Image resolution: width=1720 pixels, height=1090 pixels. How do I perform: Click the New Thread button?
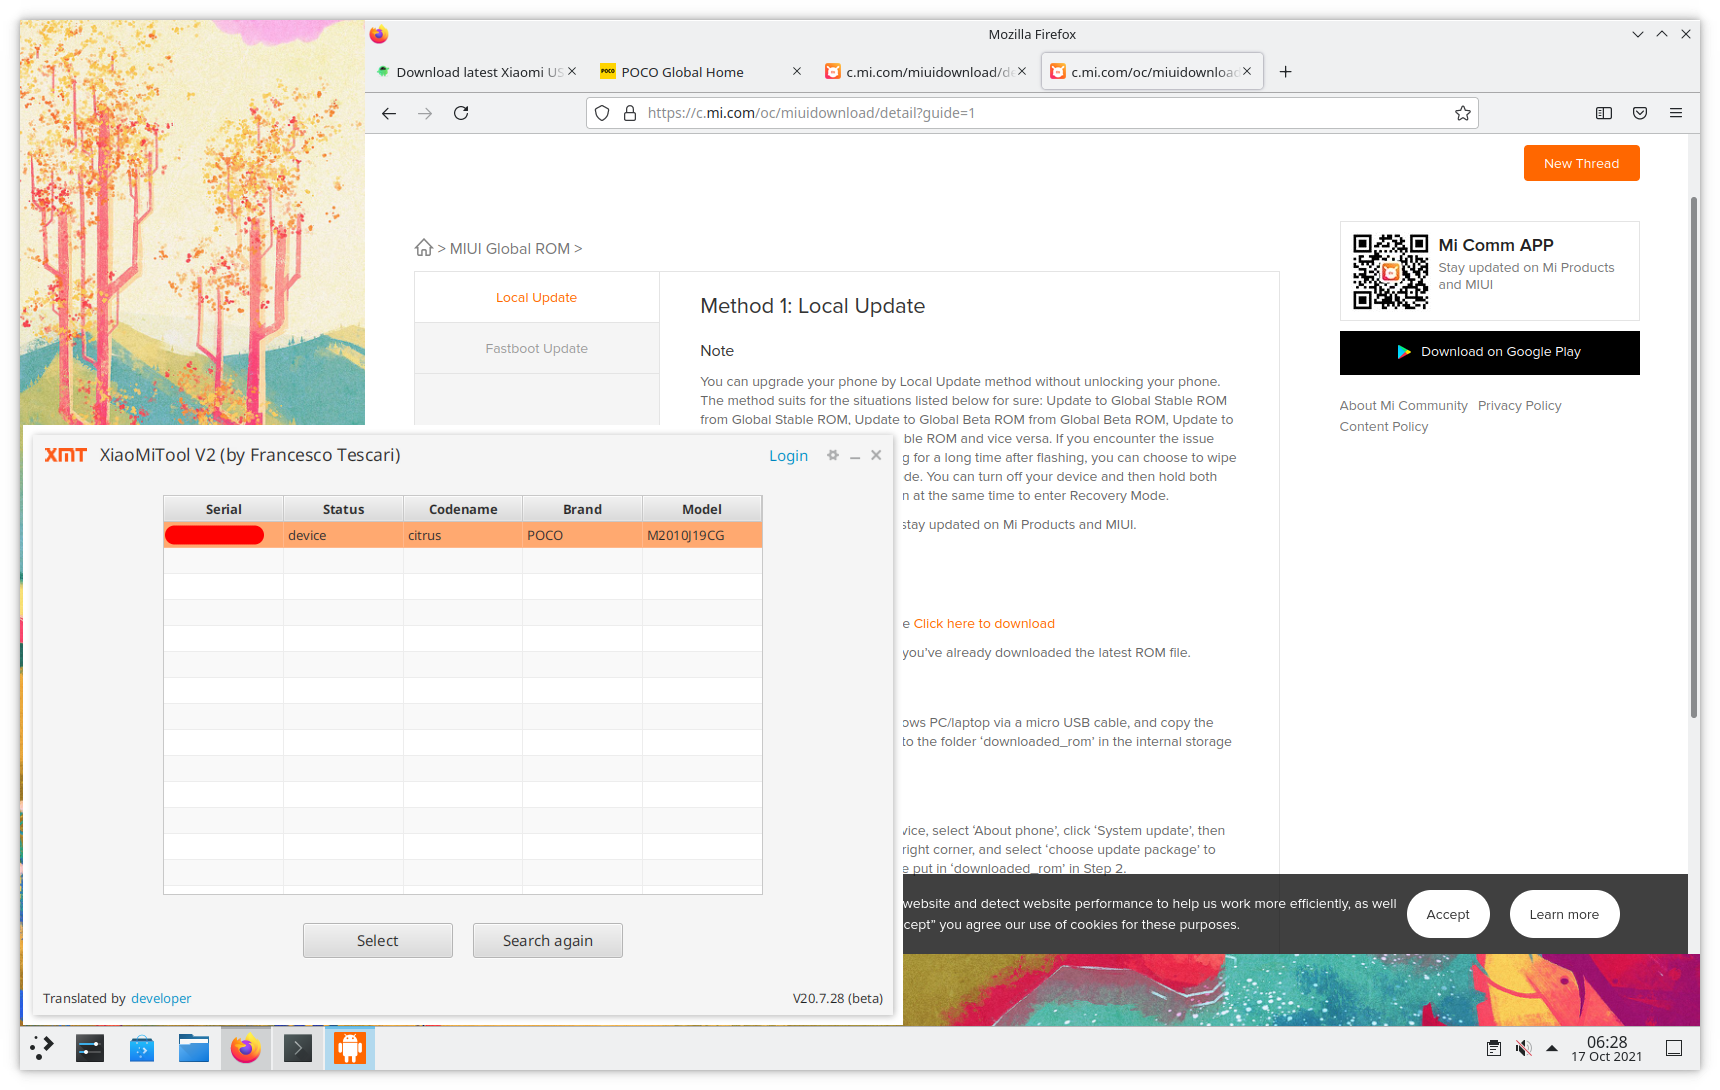1581,163
